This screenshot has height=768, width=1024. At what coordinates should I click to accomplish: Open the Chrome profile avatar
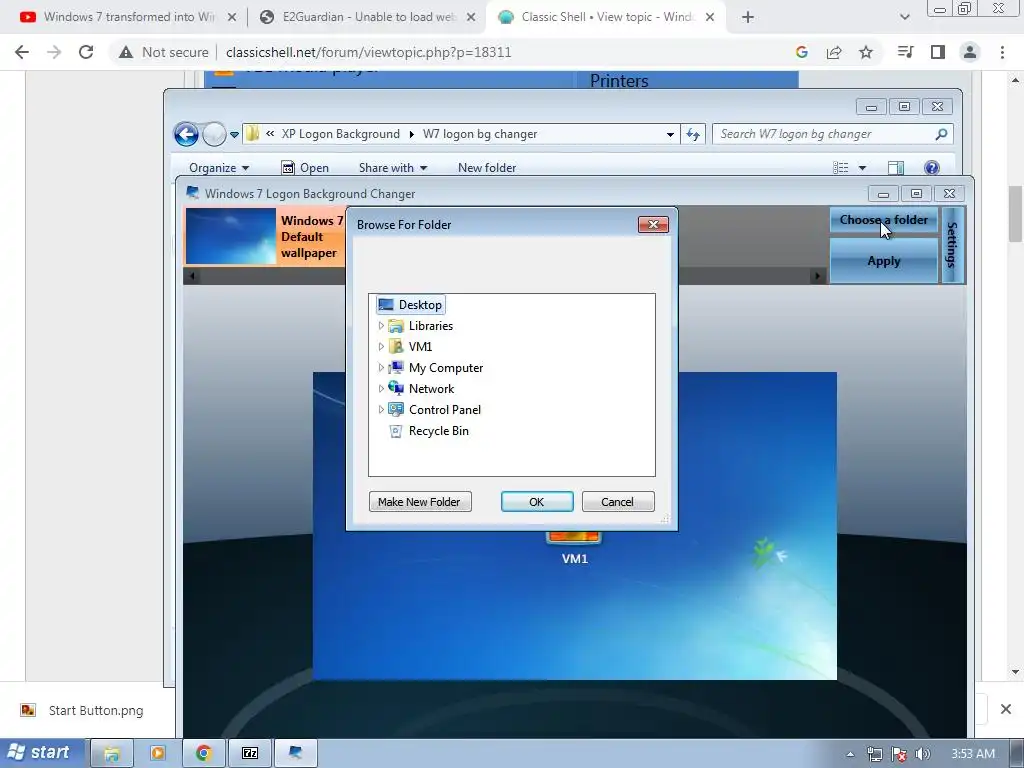(970, 52)
